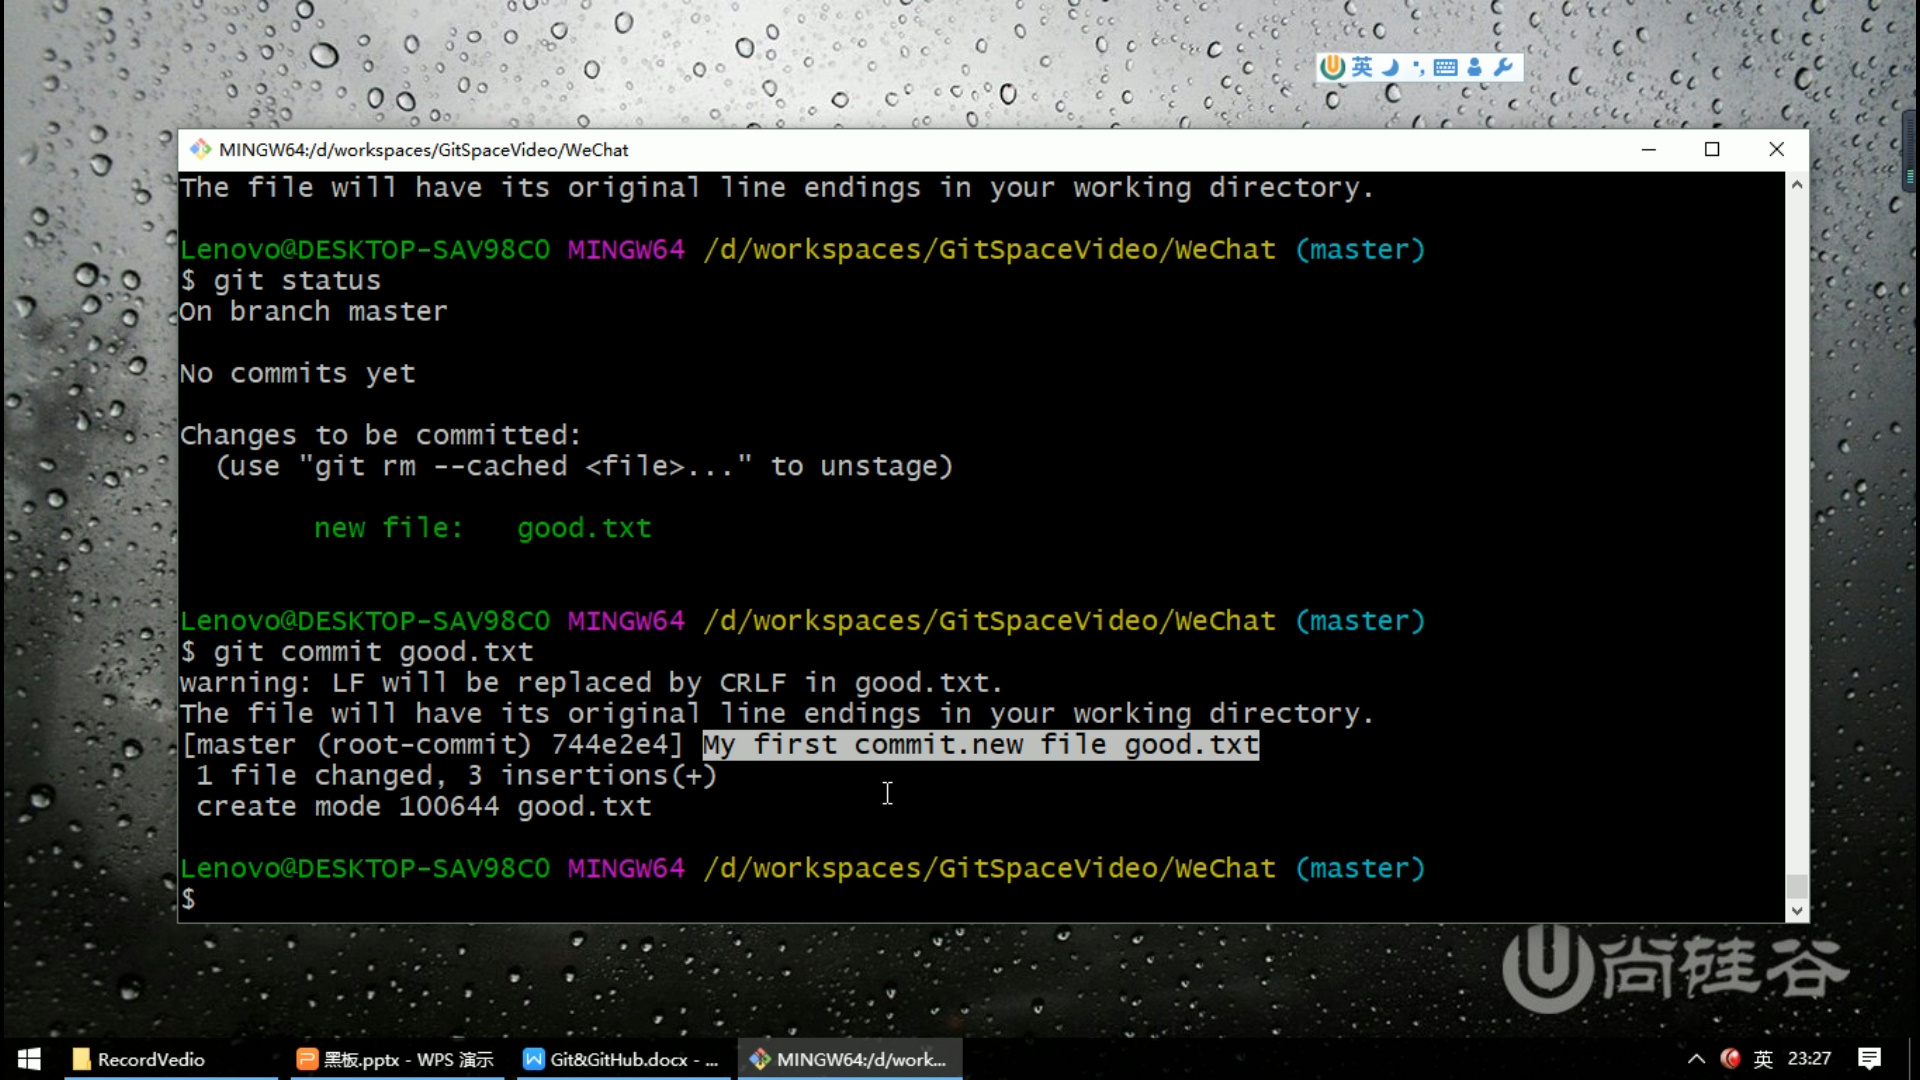This screenshot has width=1920, height=1080.
Task: Click the Git Bash title bar icon
Action: (x=201, y=149)
